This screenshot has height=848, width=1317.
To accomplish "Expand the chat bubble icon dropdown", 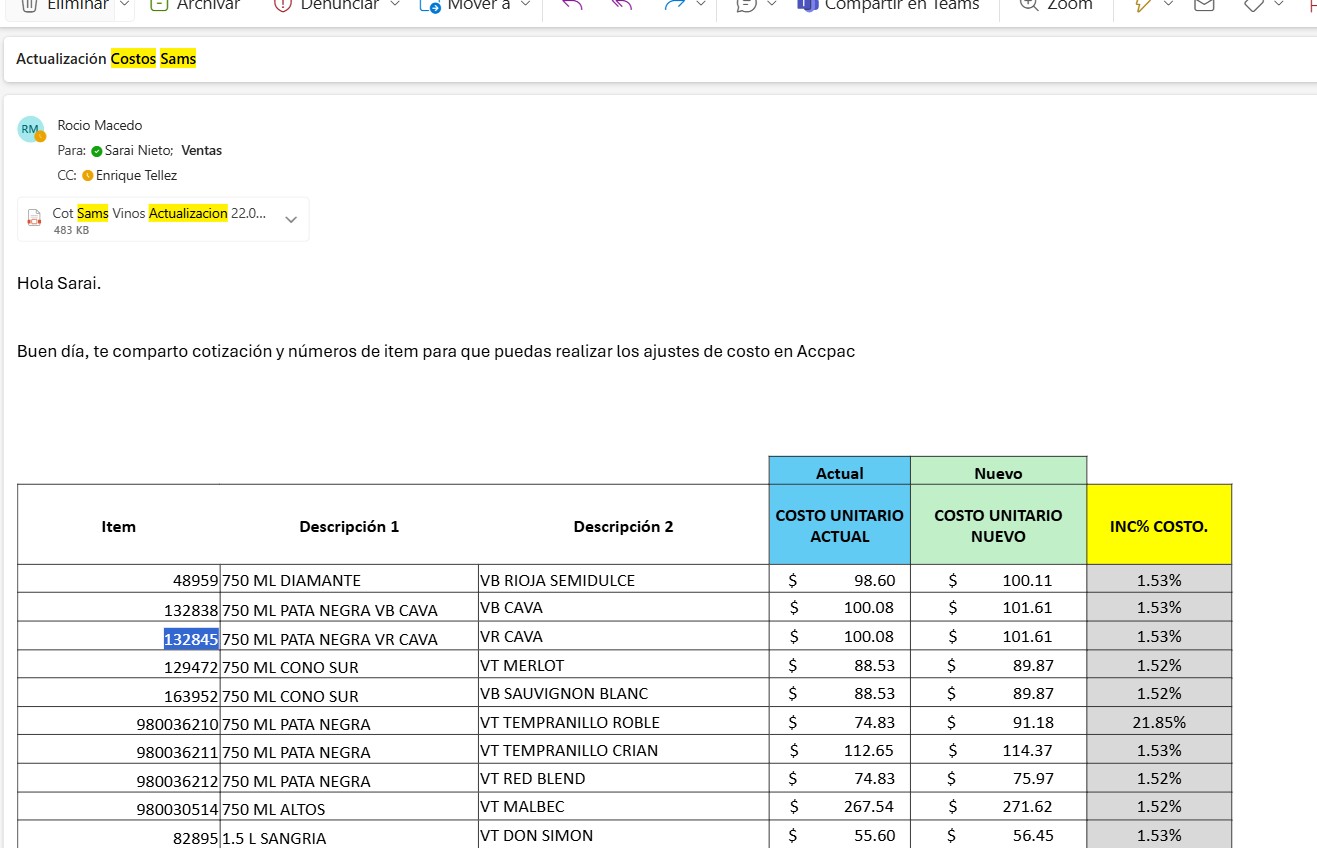I will (x=771, y=5).
